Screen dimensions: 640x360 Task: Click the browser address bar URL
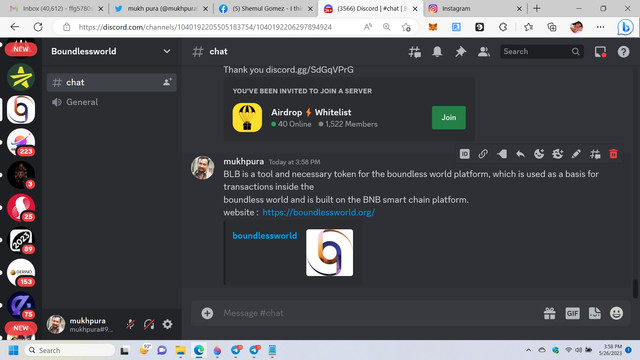click(x=205, y=27)
